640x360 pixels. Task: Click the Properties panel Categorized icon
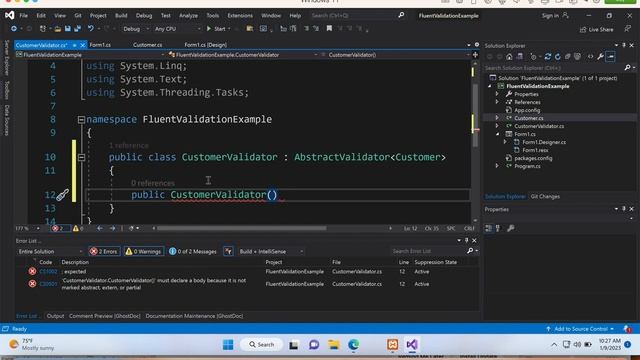pos(488,228)
